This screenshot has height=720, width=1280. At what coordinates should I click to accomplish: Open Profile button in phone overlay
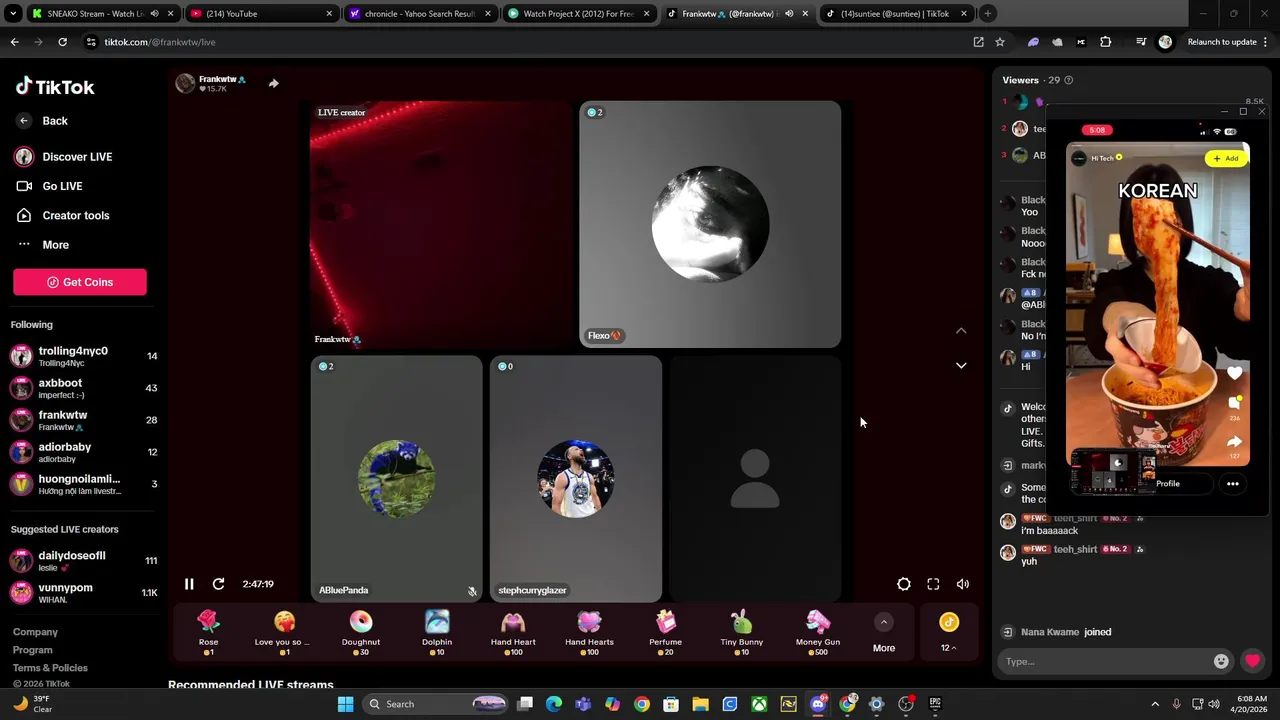click(1167, 484)
